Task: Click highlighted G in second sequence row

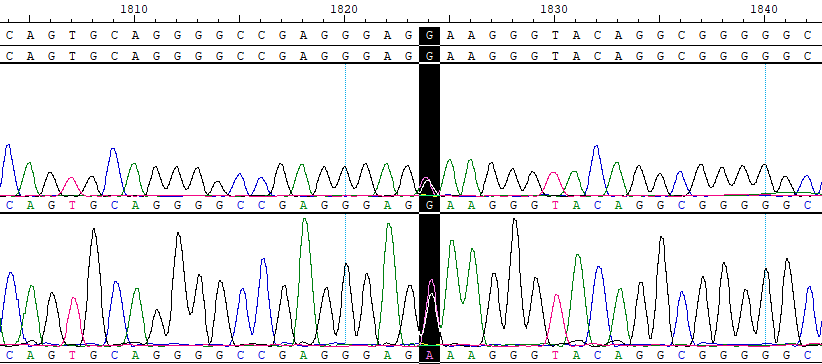Action: coord(429,55)
